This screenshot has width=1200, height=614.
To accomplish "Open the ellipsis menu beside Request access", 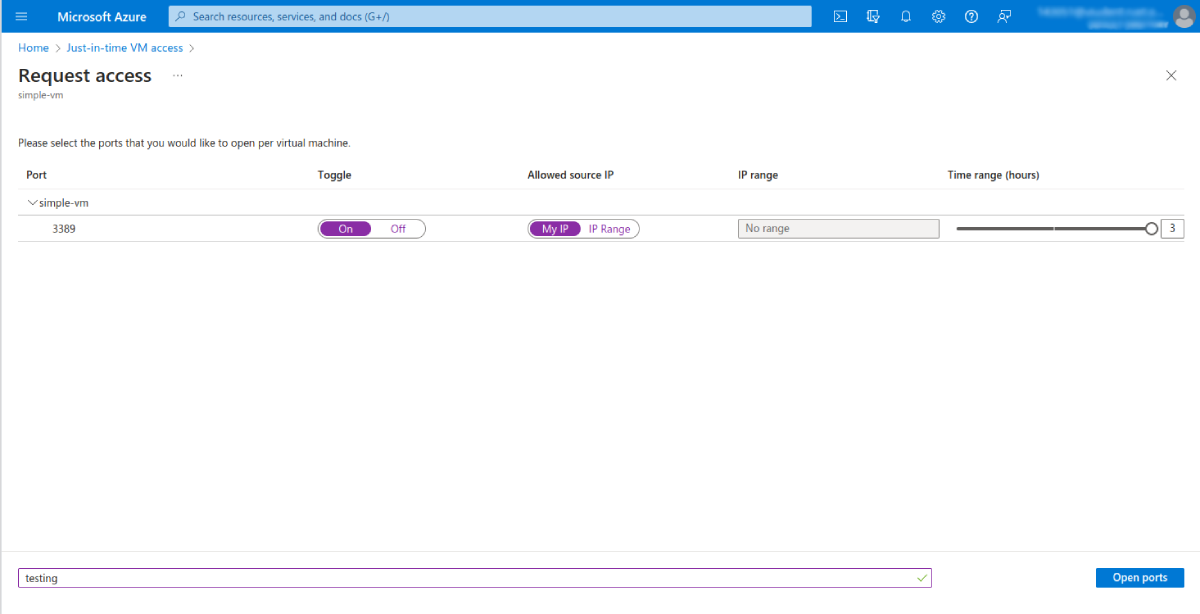I will click(x=177, y=75).
